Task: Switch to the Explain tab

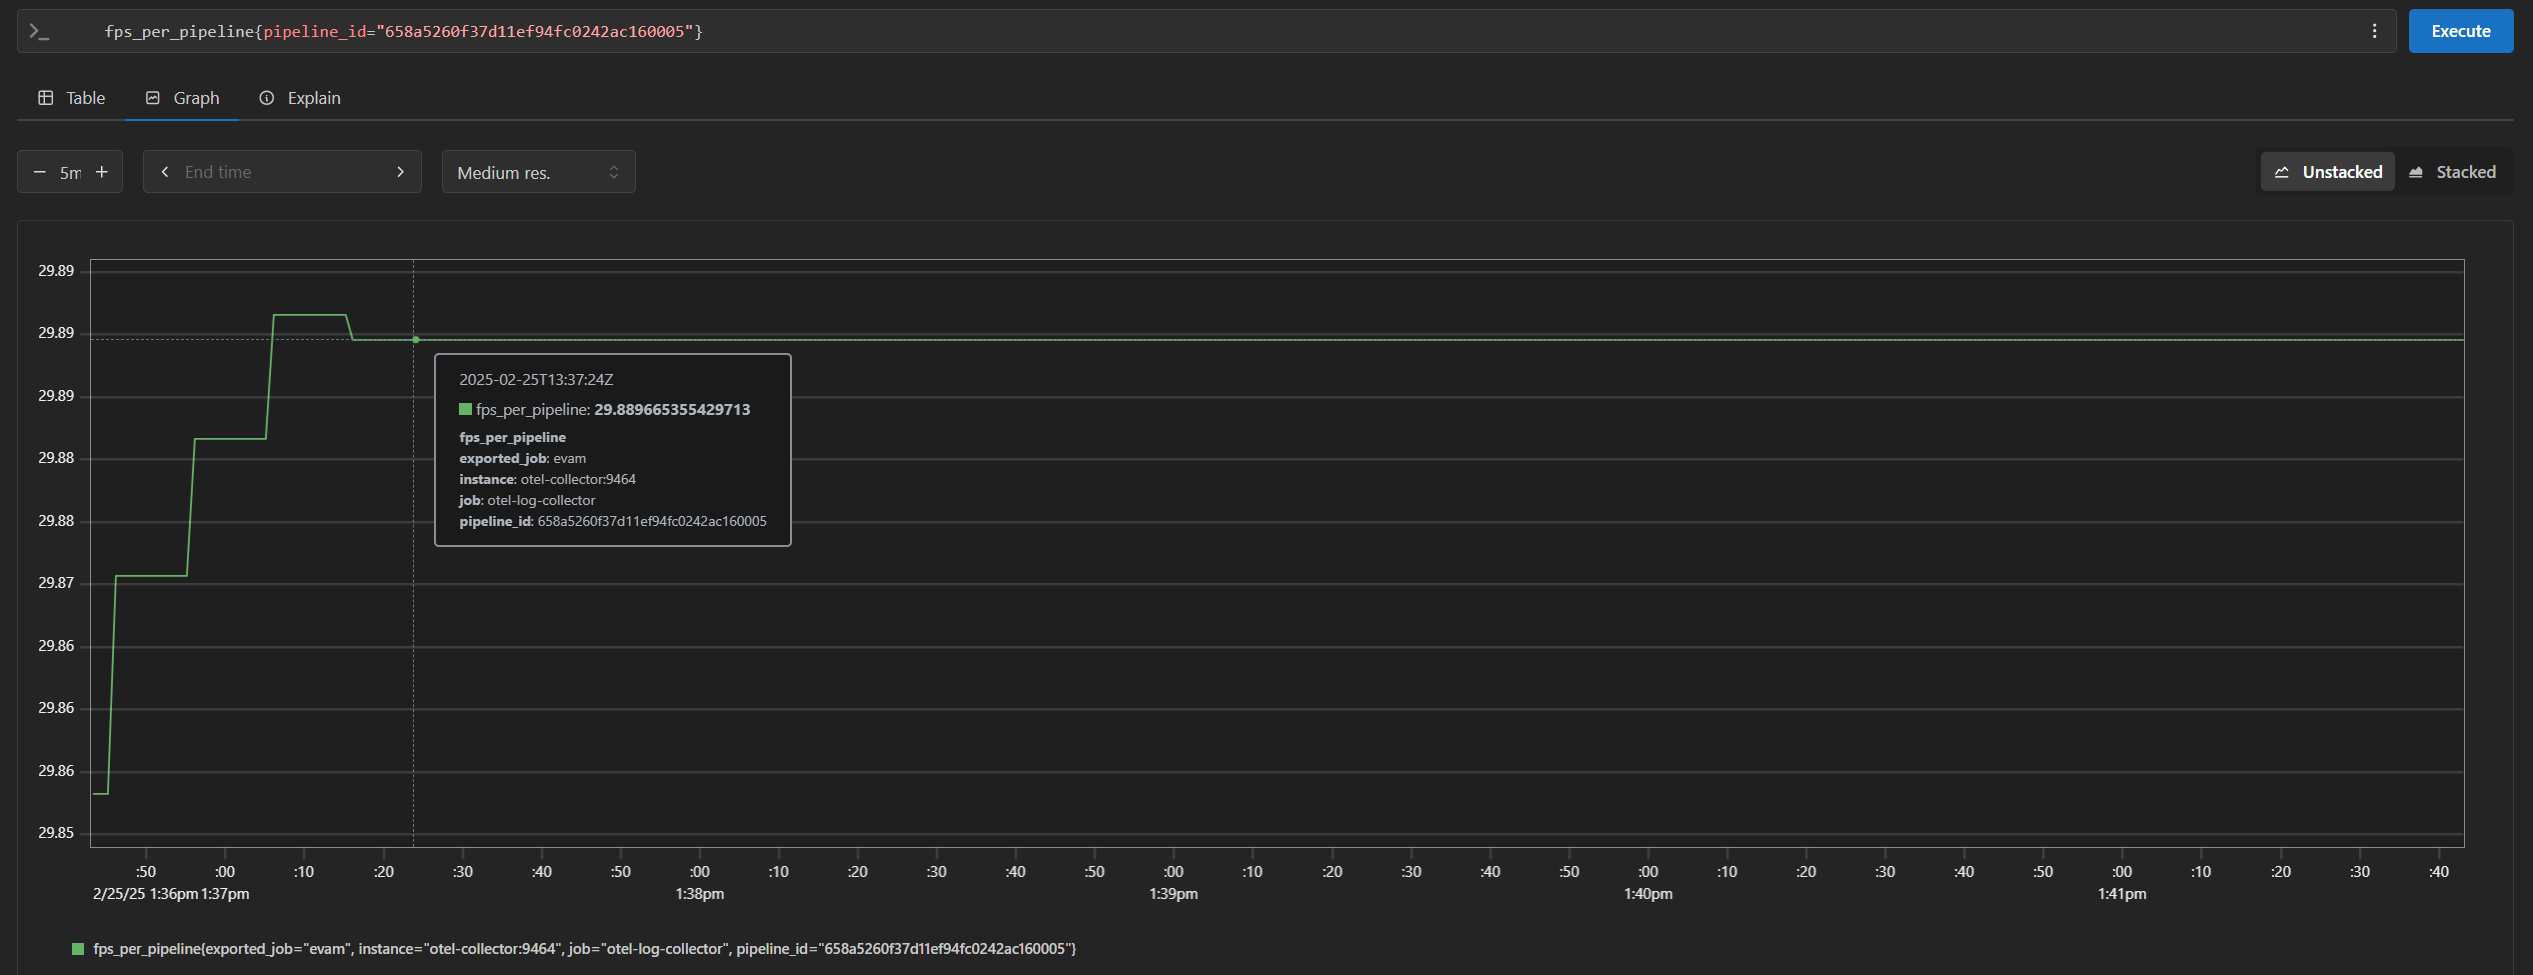Action: pyautogui.click(x=314, y=97)
